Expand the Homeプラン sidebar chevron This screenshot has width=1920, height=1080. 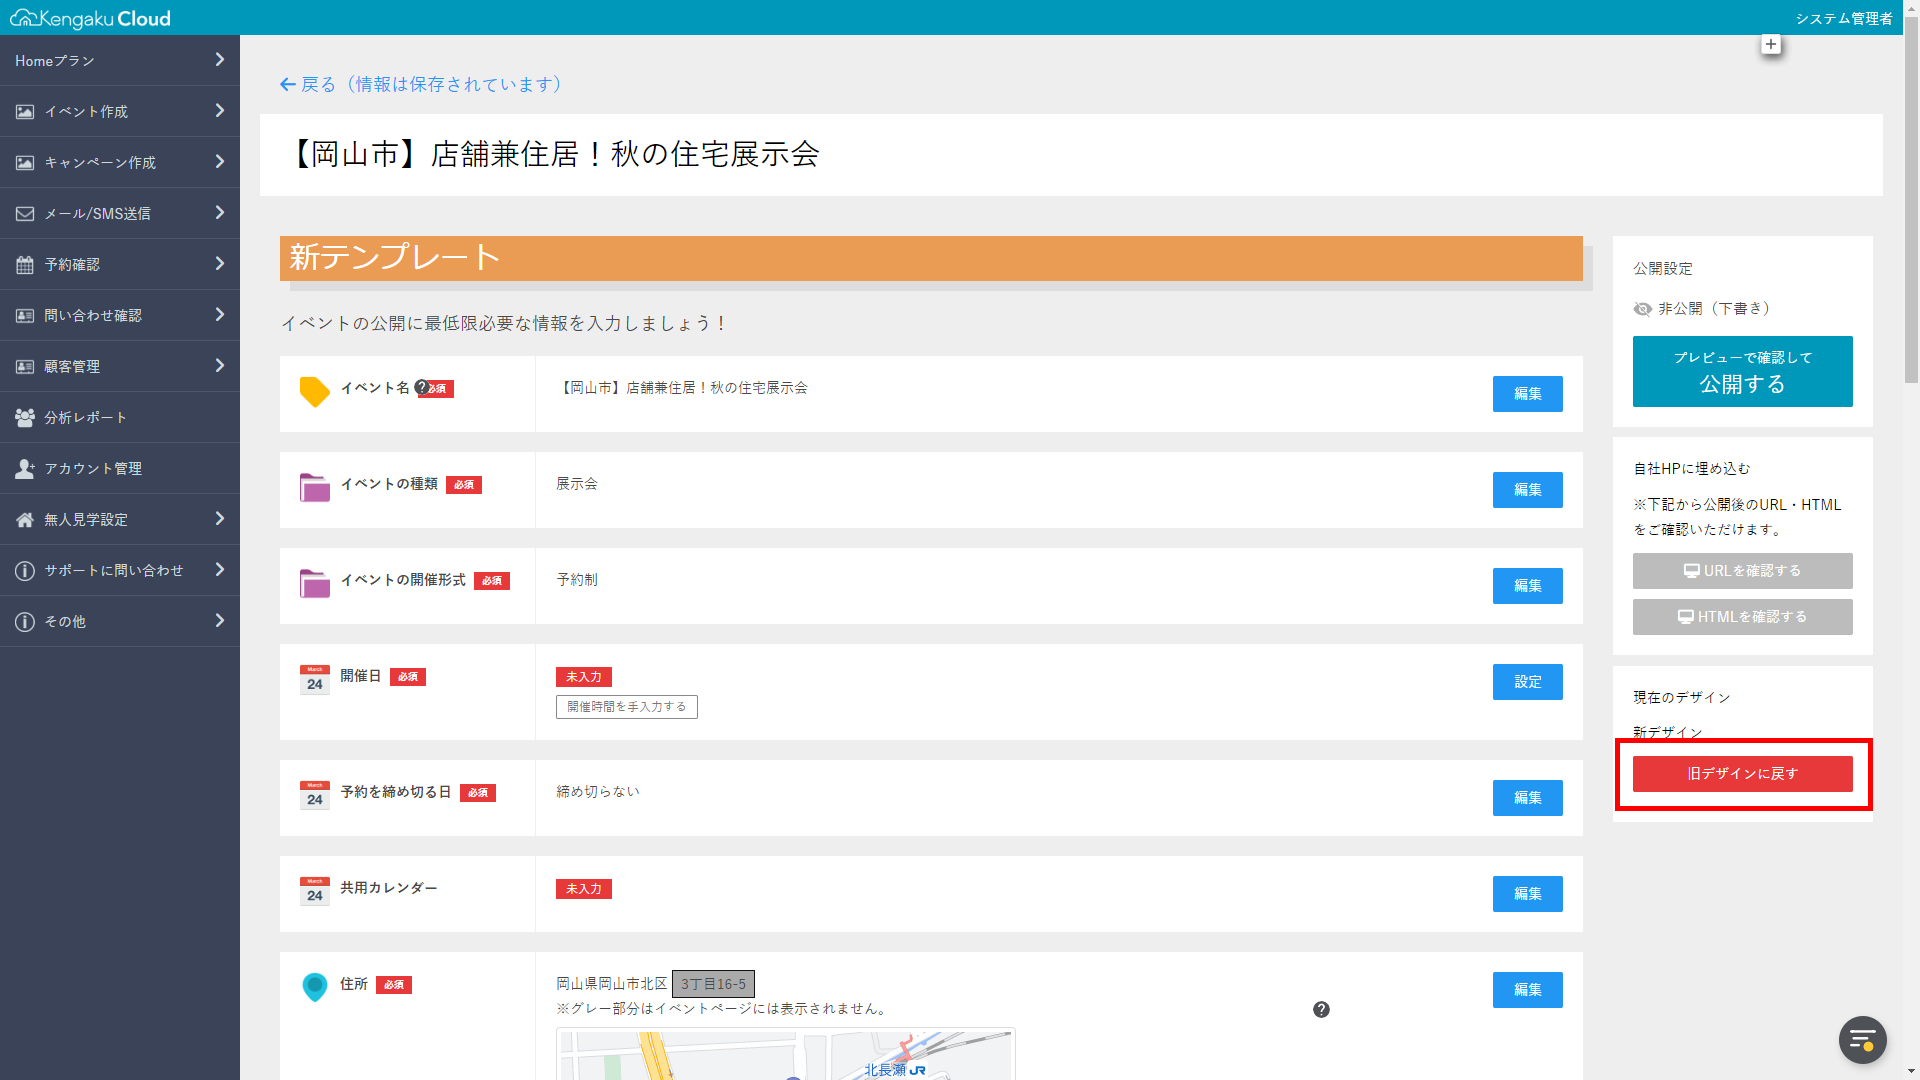pos(220,60)
